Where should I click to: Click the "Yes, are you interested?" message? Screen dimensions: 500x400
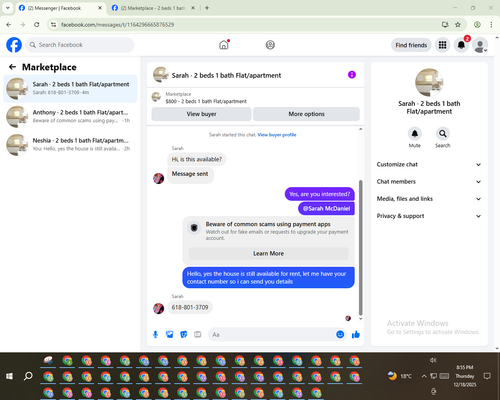(x=319, y=194)
